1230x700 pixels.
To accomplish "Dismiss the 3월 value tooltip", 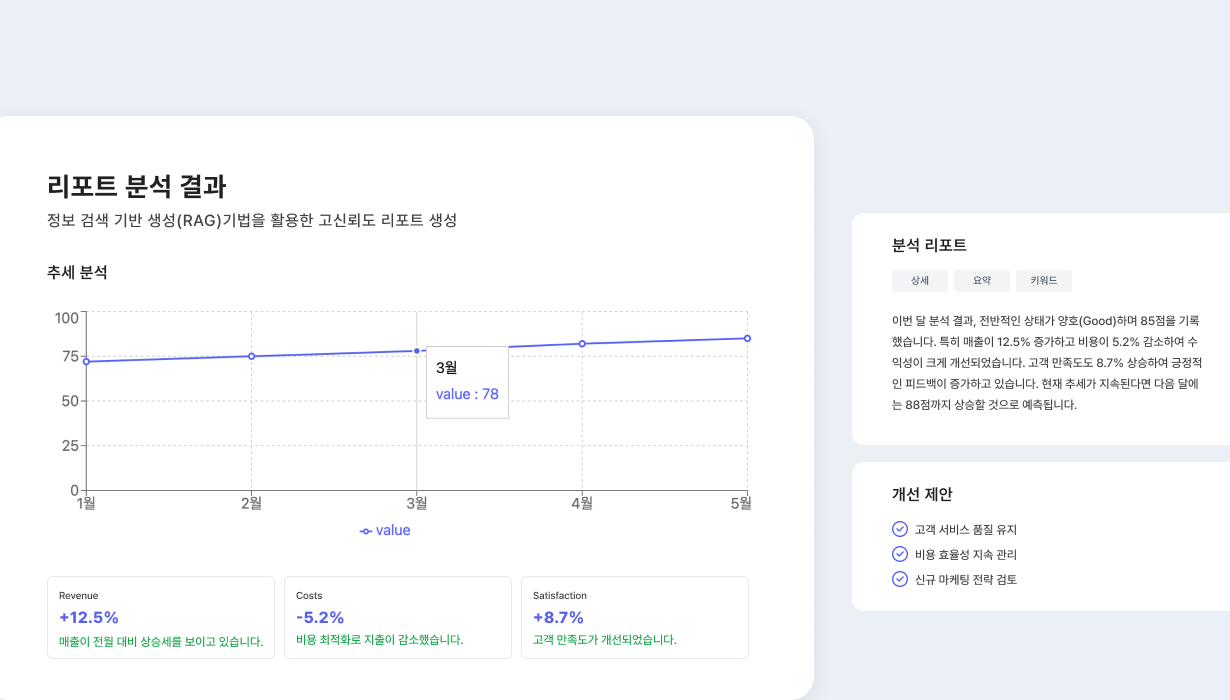I will click(x=467, y=382).
